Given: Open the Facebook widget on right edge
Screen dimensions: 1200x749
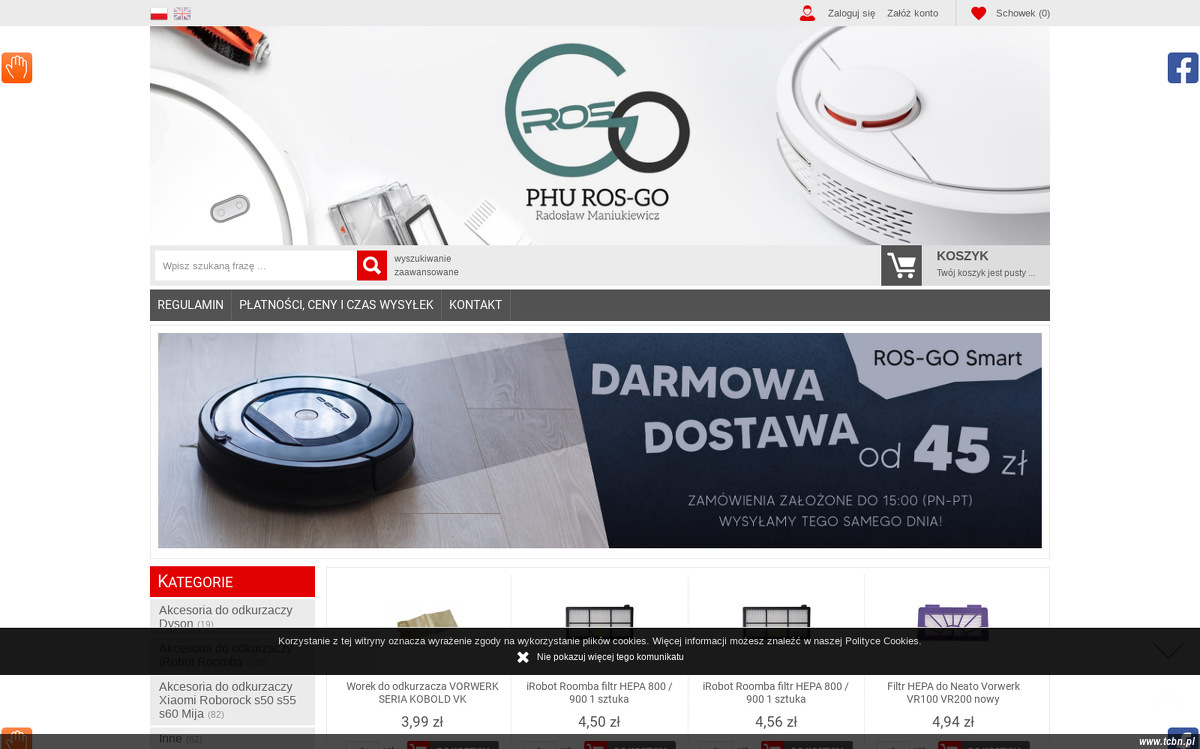Looking at the screenshot, I should [x=1183, y=68].
